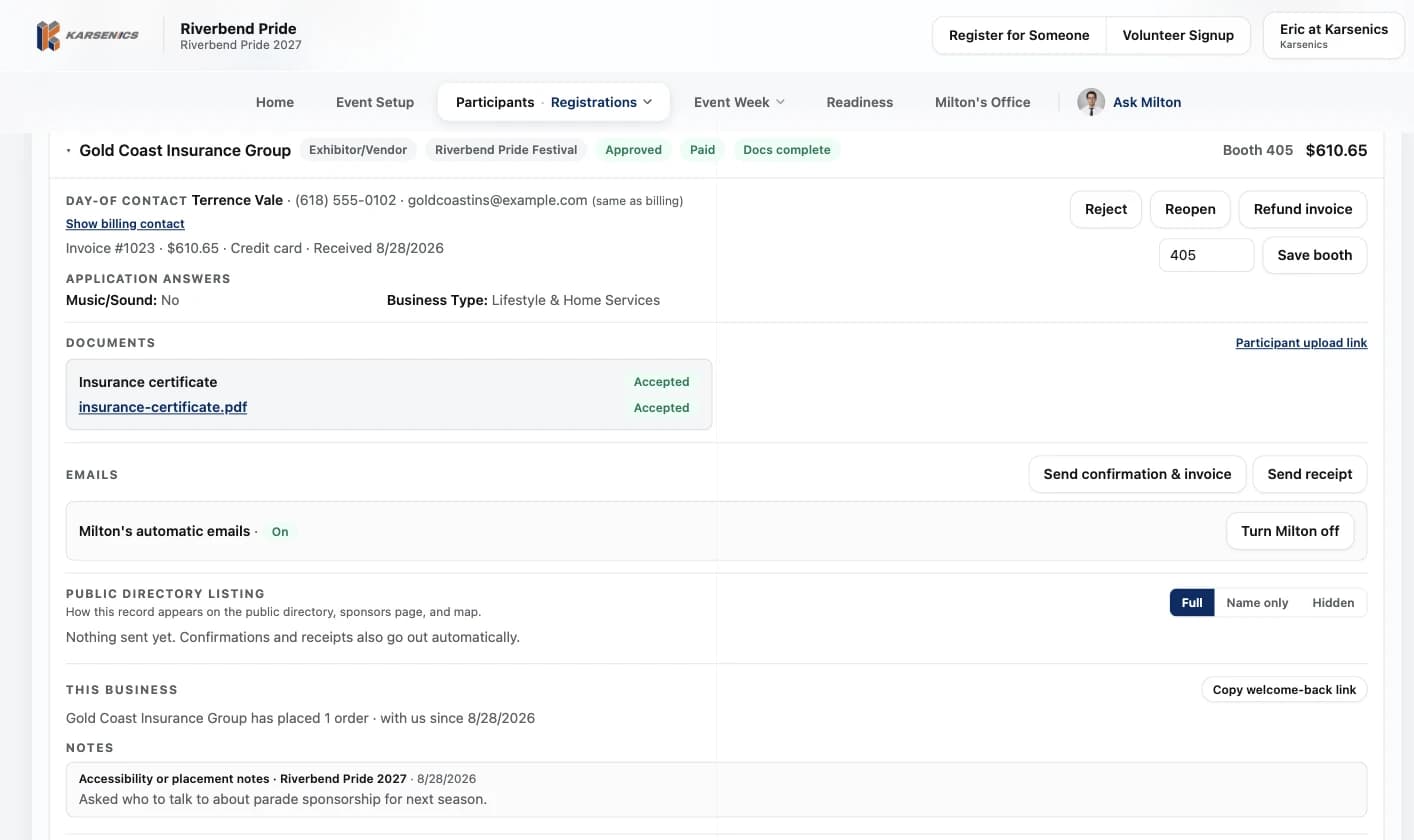Viewport: 1414px width, 840px height.
Task: Click the booth number field showing 405
Action: coord(1206,255)
